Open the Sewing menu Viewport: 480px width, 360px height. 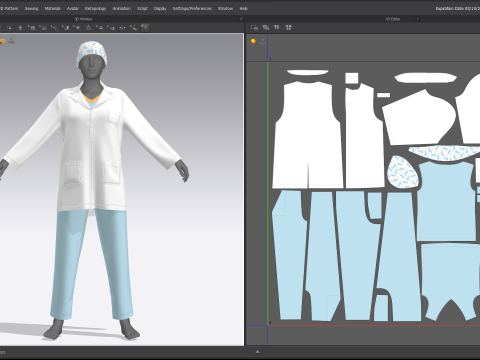click(31, 8)
